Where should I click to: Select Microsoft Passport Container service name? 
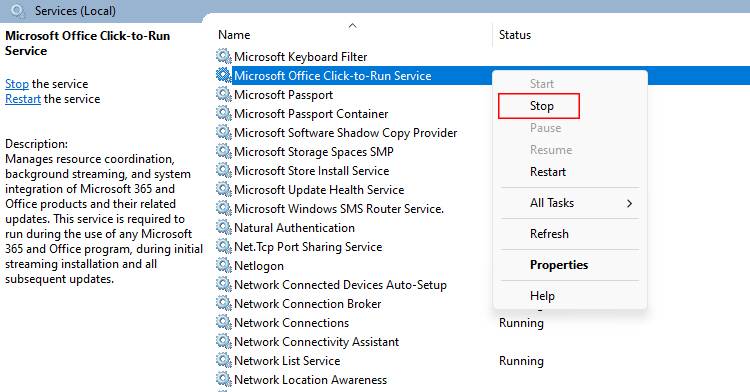311,114
